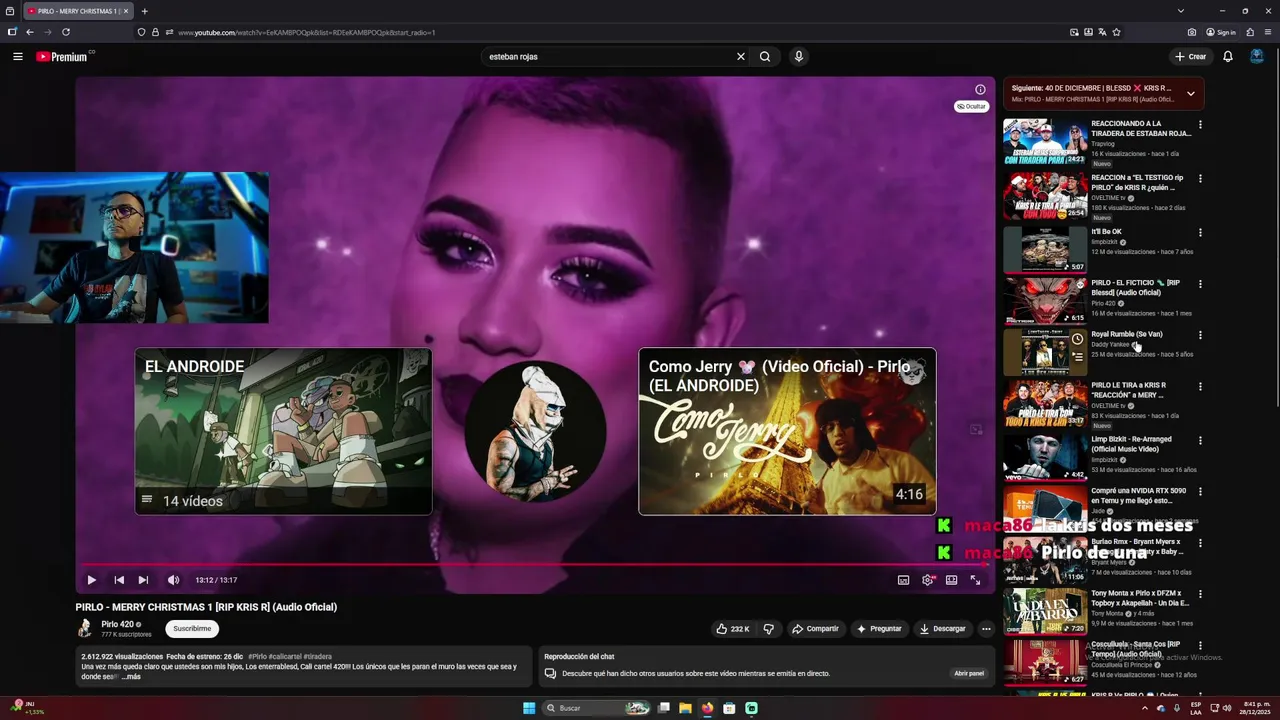Viewport: 1280px width, 720px height.
Task: Click the Suscribirme button
Action: tap(192, 629)
